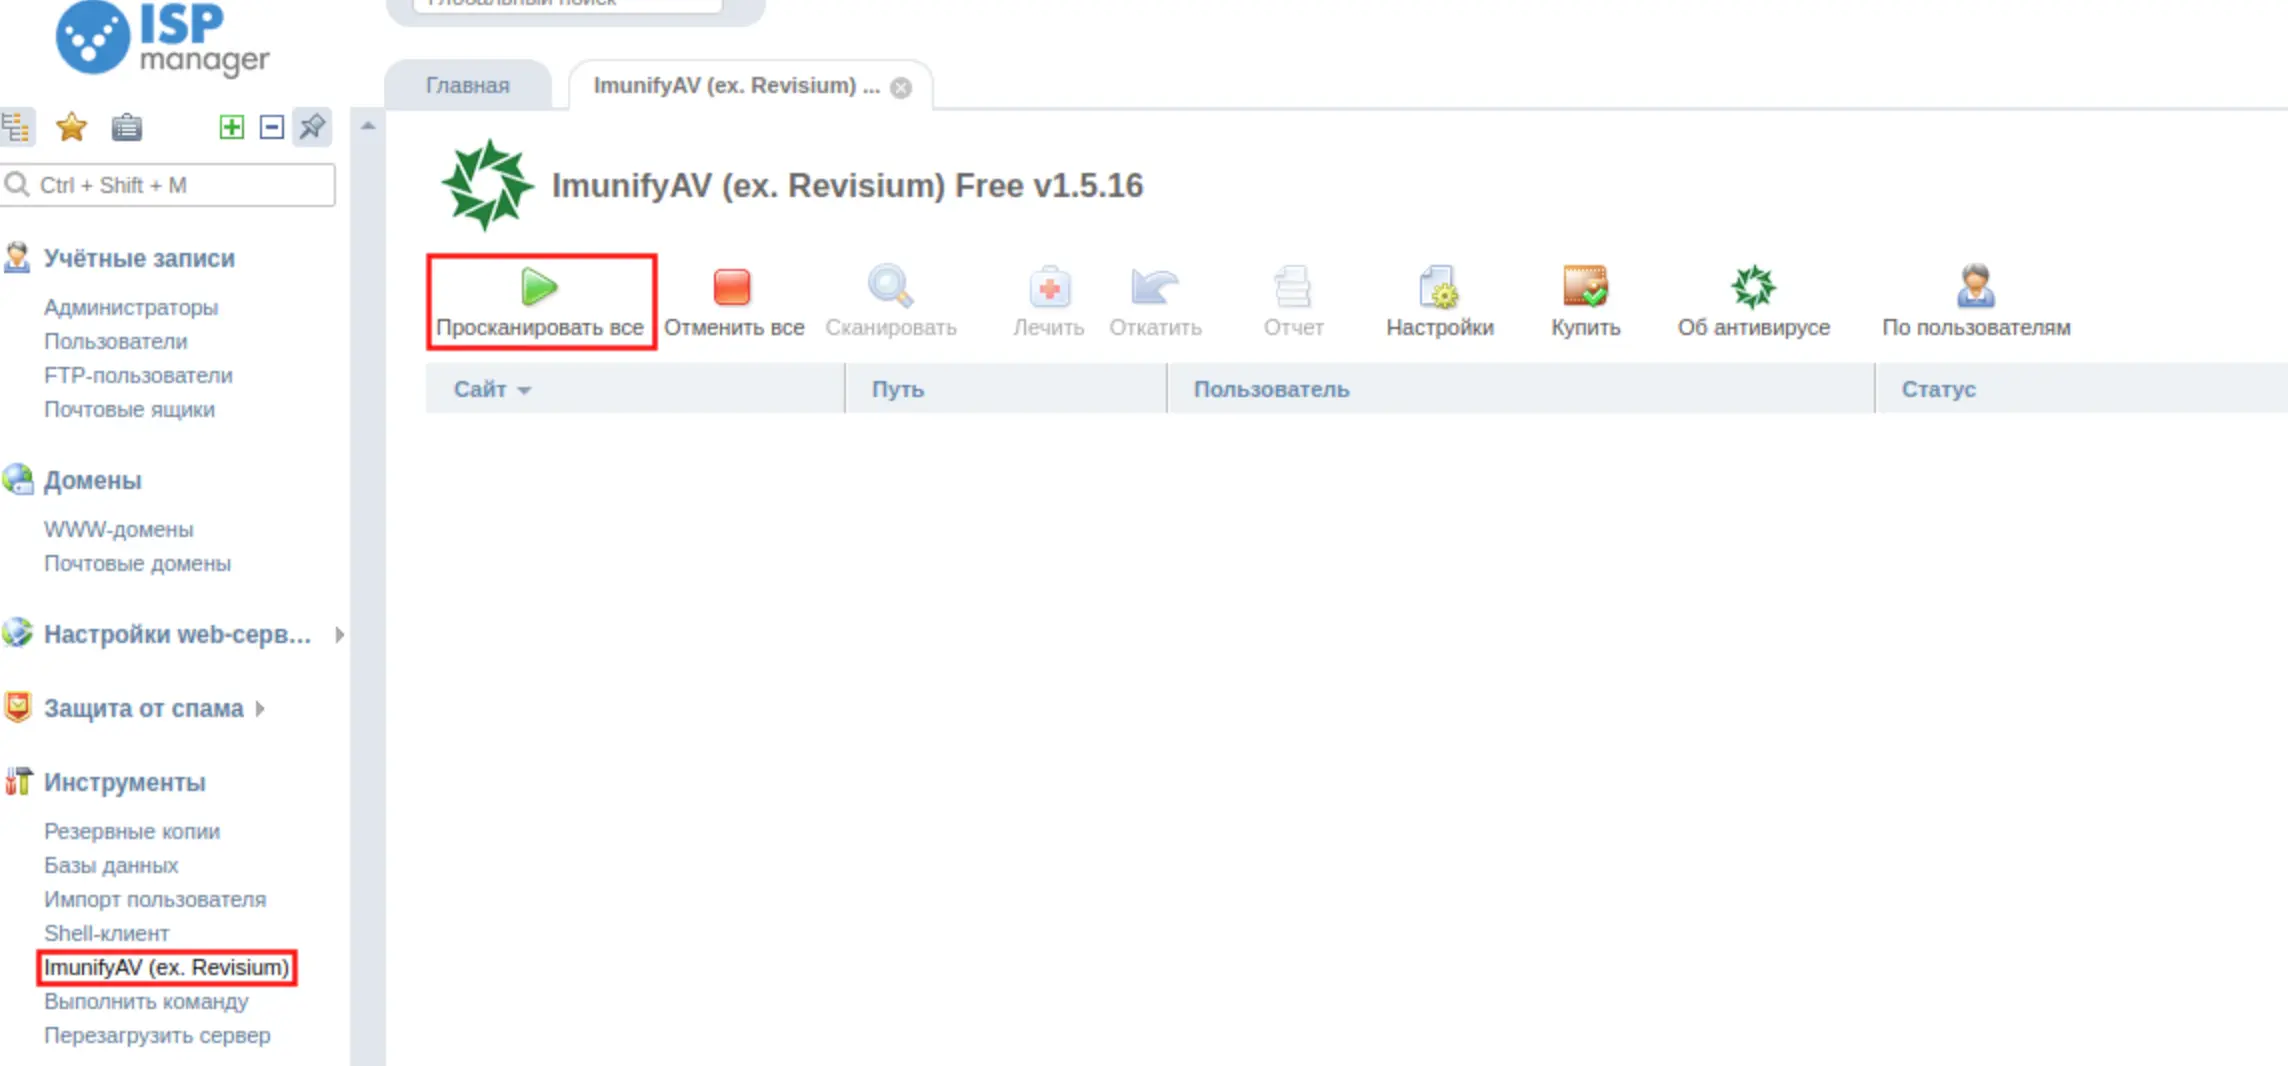Click the web-server settings globe icon
The width and height of the screenshot is (2288, 1066).
click(17, 633)
